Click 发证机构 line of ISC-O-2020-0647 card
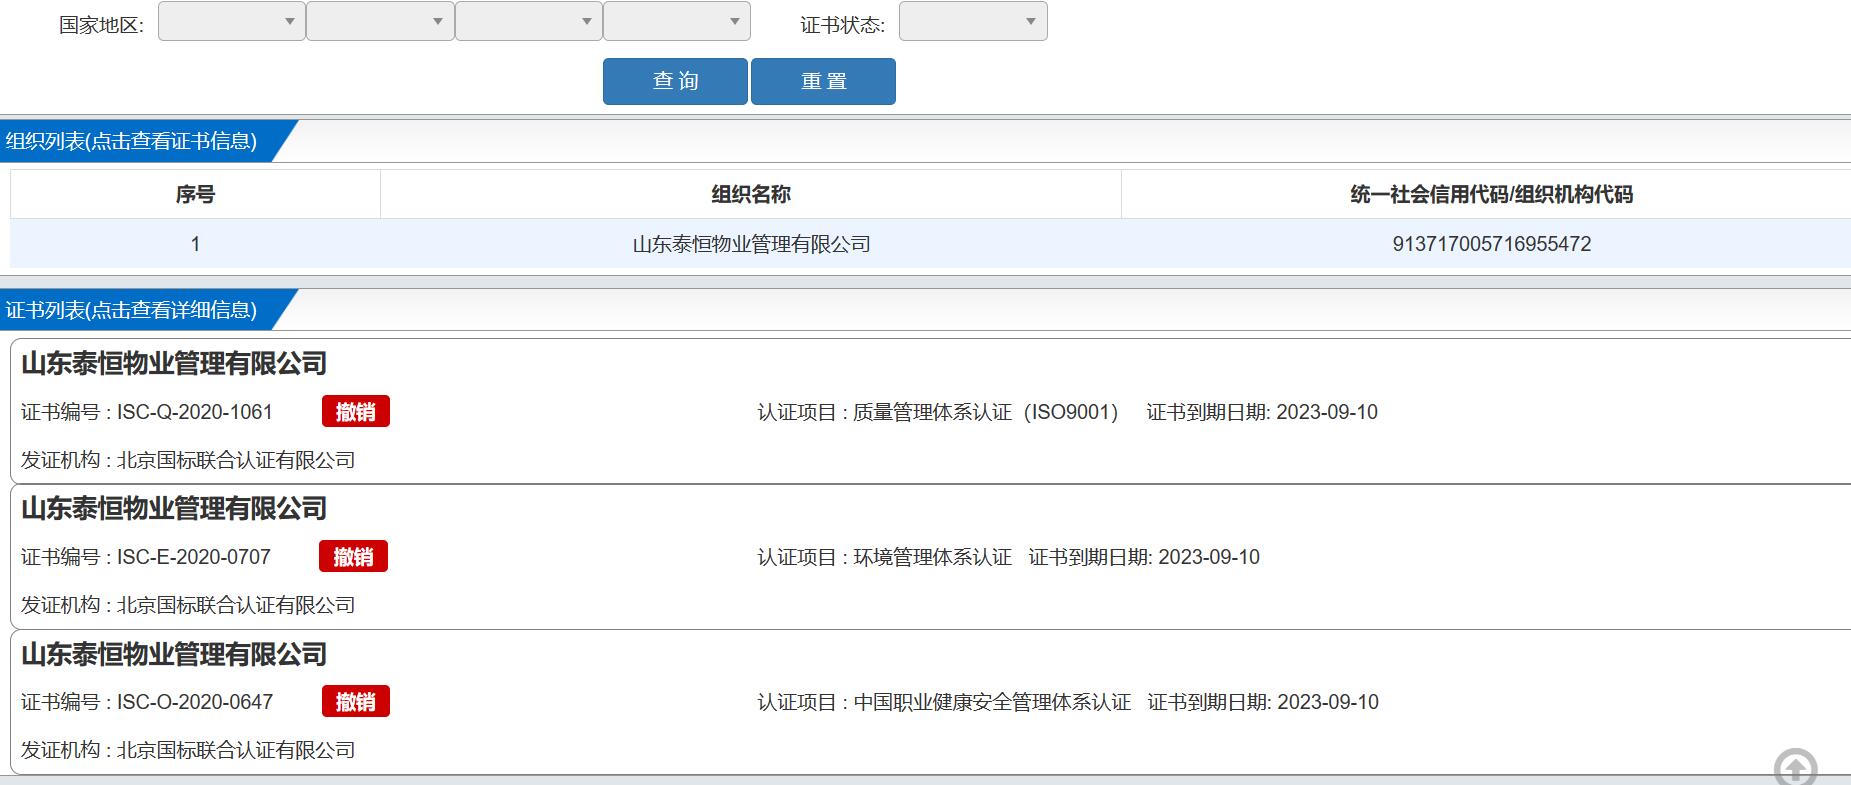 click(188, 750)
